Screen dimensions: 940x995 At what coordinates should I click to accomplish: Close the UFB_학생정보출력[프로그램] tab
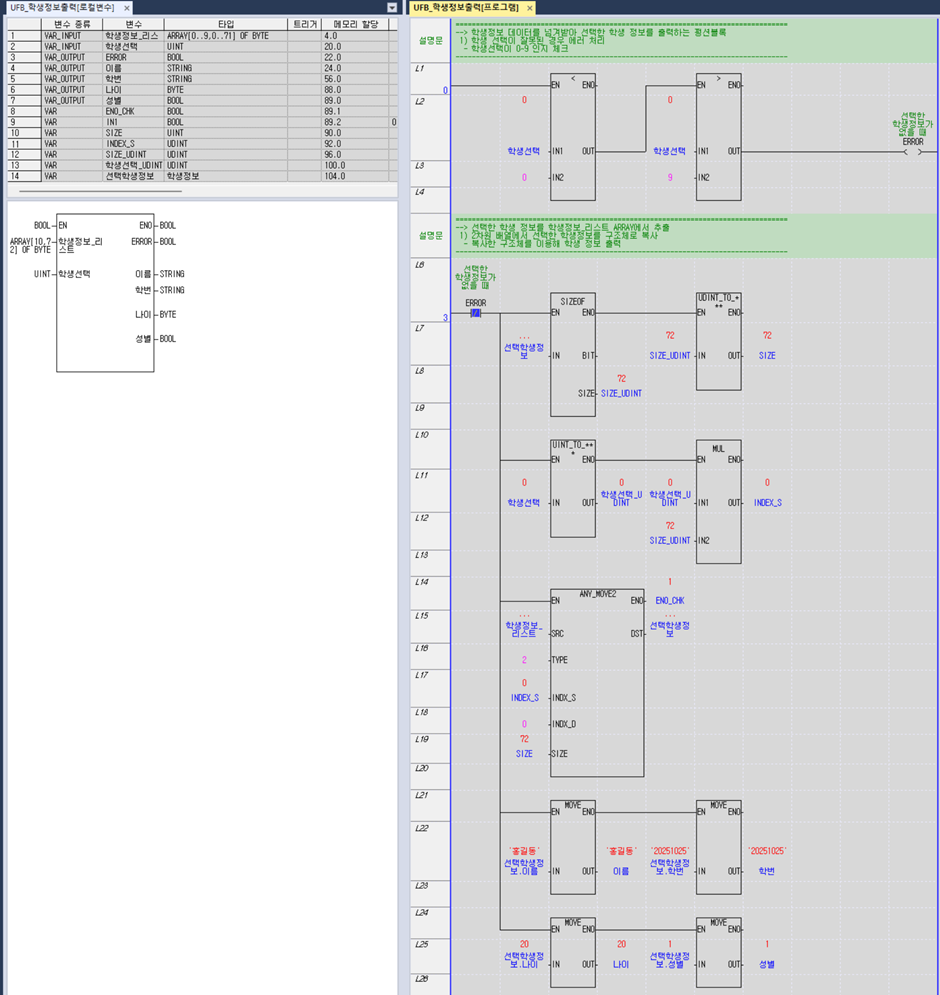click(x=529, y=8)
